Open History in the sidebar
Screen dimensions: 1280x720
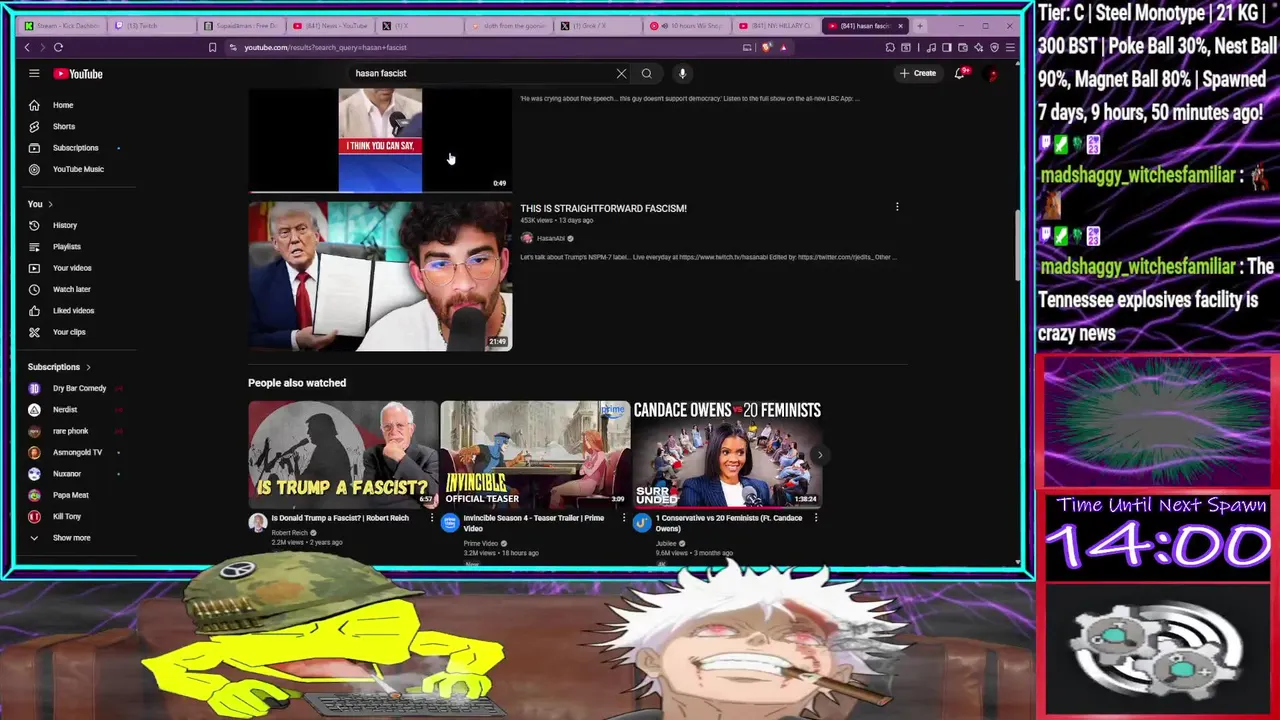click(65, 225)
